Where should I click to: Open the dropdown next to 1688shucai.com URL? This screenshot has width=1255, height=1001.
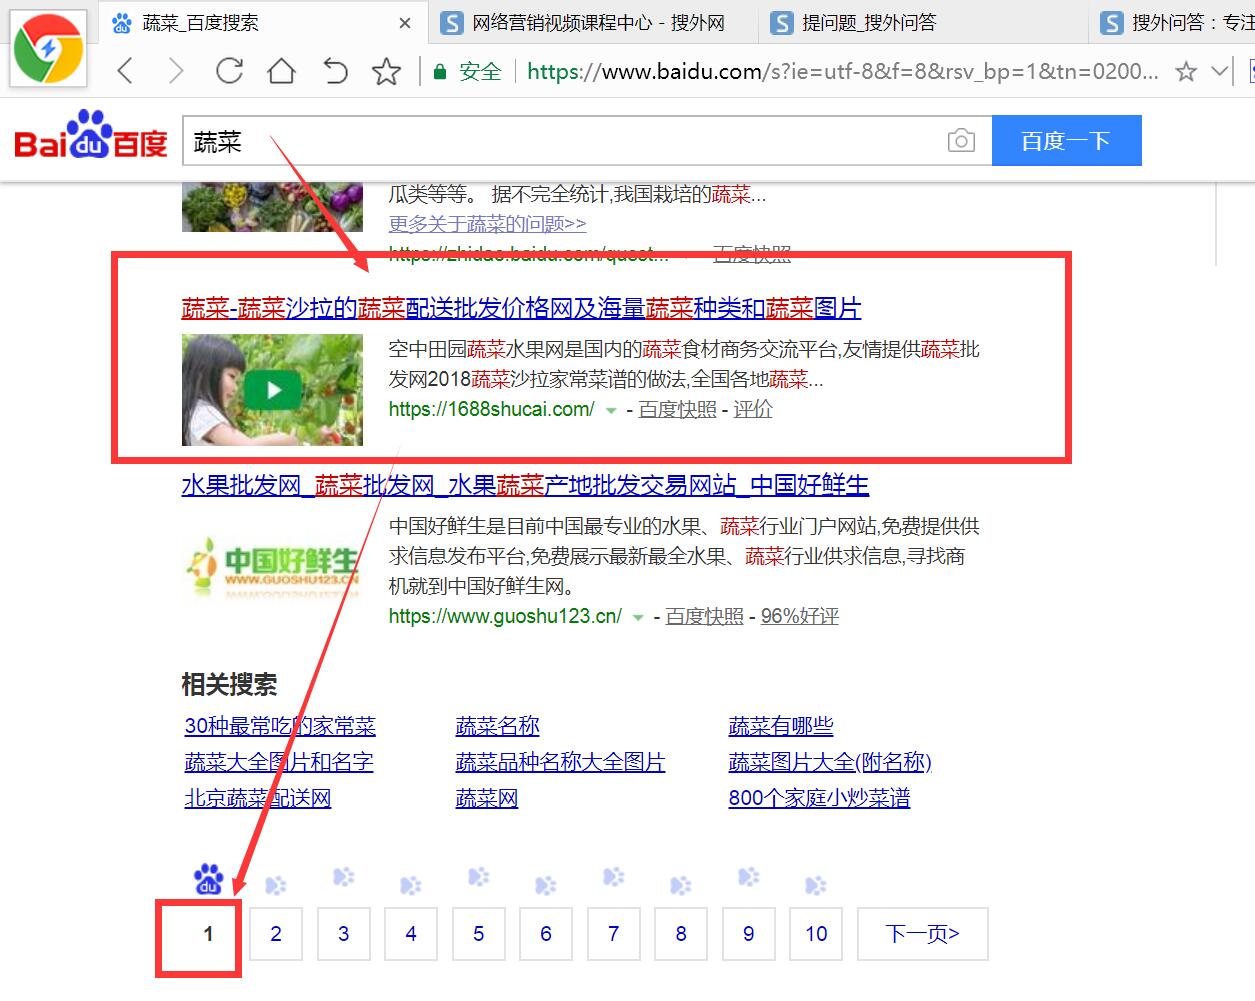pos(611,409)
